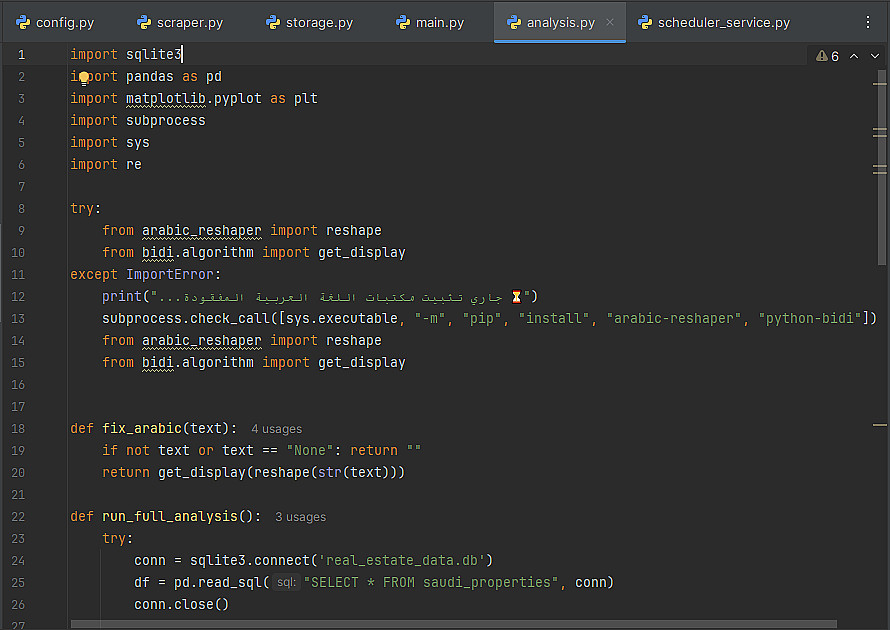Viewport: 890px width, 630px height.
Task: Show the "4 usages" of fix_arabic
Action: coord(276,429)
